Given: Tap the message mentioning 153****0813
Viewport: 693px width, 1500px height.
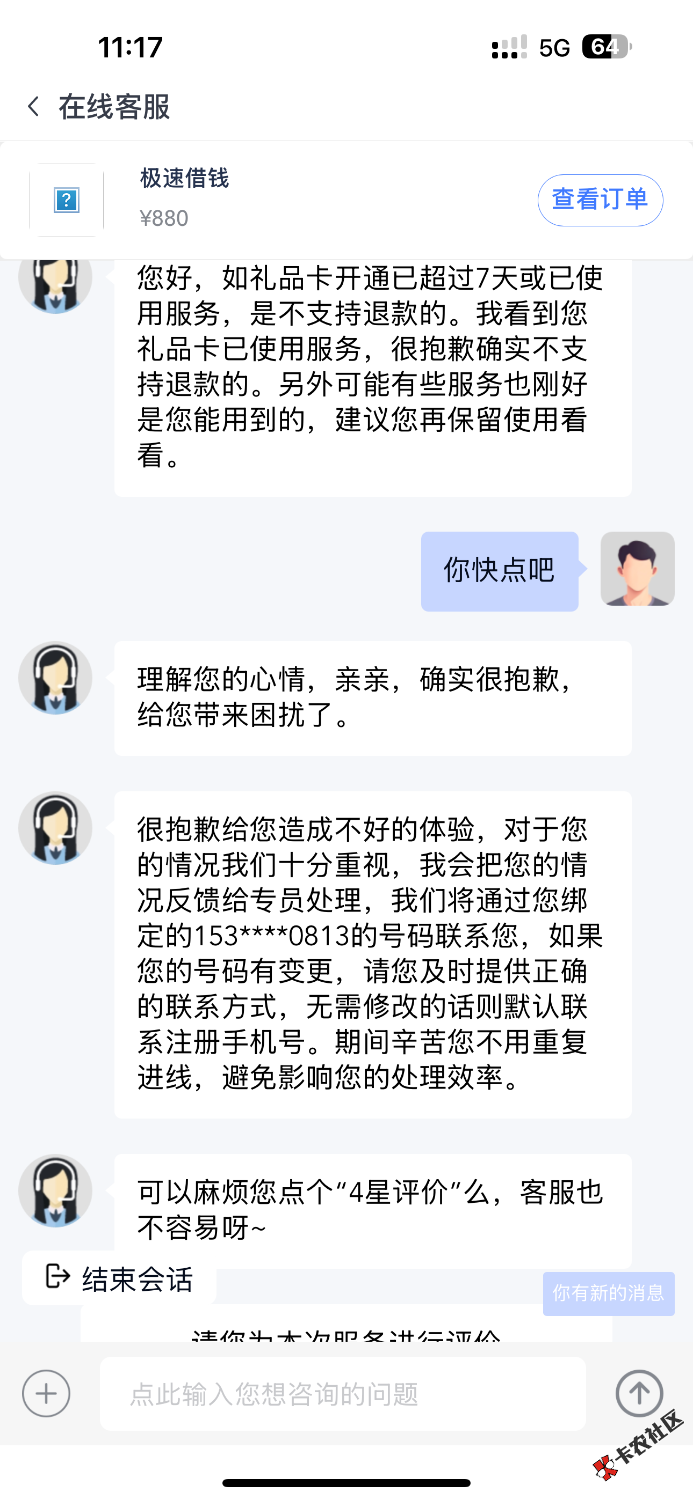Looking at the screenshot, I should (x=372, y=954).
